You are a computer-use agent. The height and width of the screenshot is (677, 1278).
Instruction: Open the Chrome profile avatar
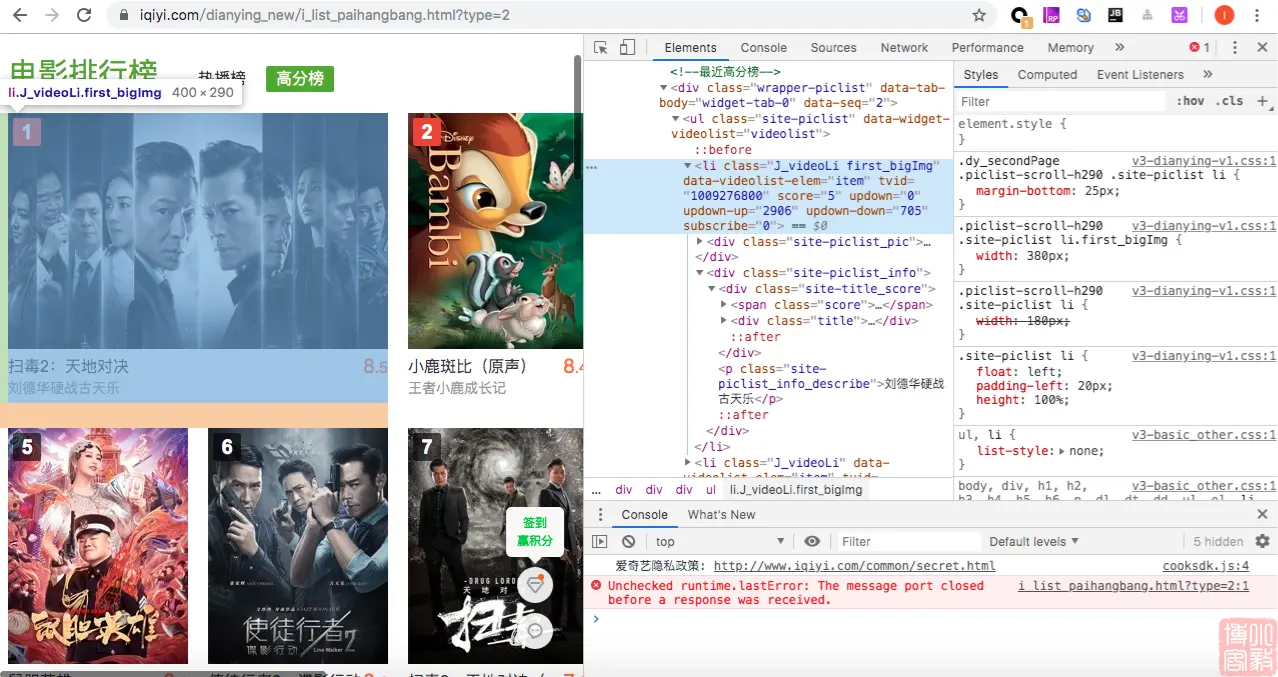pyautogui.click(x=1224, y=15)
